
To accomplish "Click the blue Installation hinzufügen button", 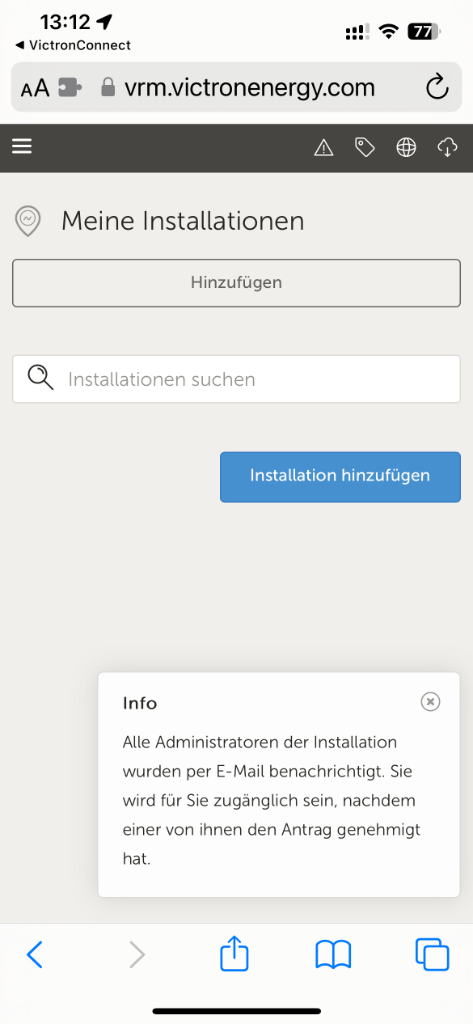I will 340,477.
